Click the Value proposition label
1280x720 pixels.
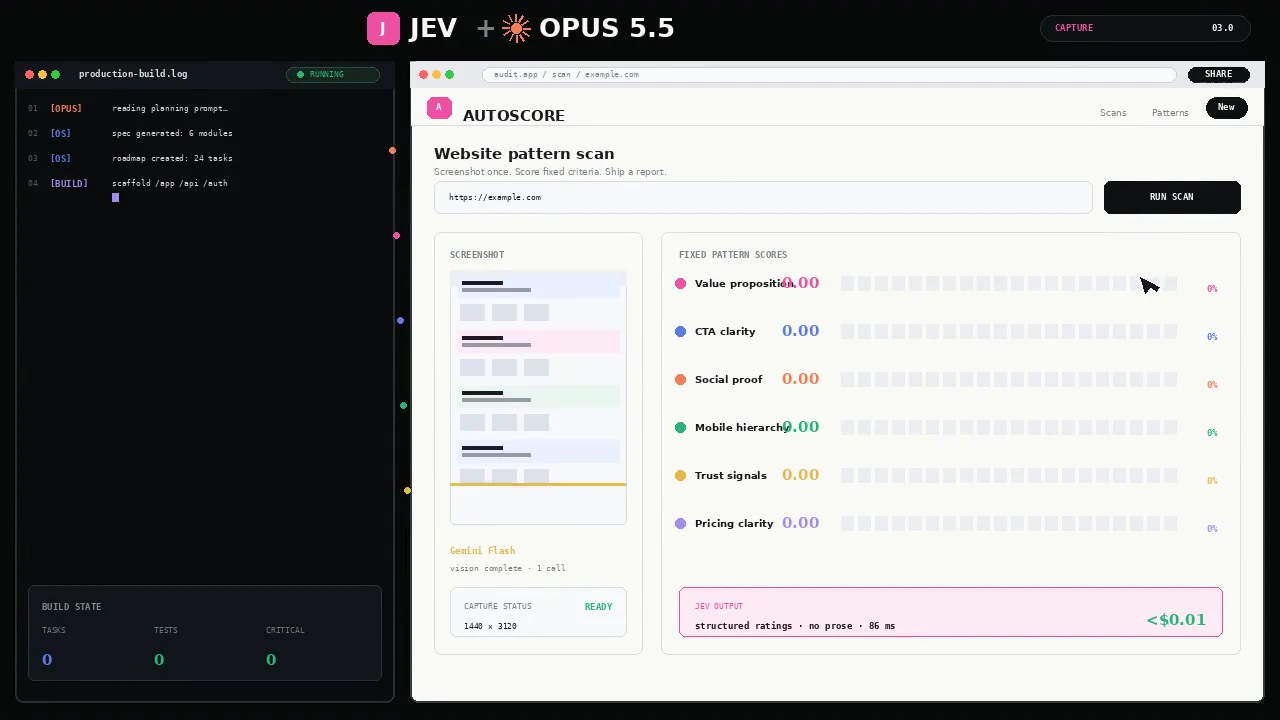pos(745,284)
